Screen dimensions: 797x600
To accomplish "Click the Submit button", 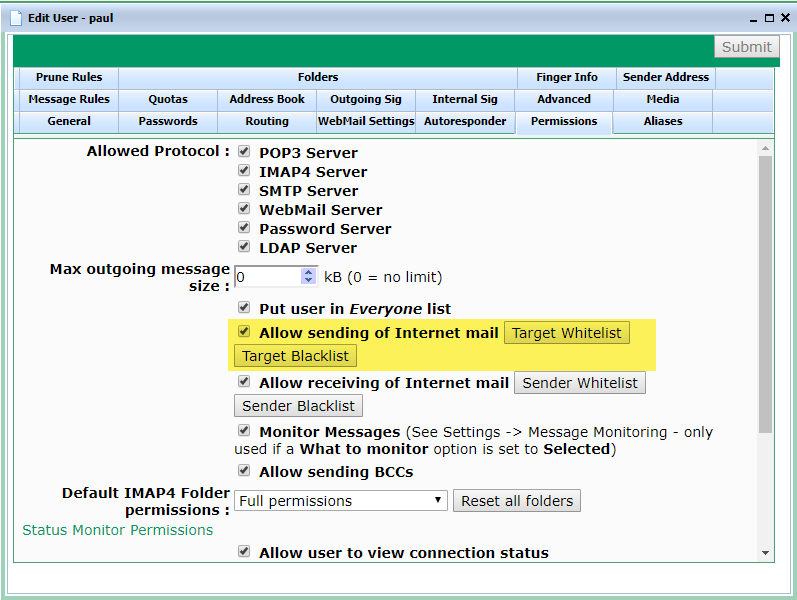I will 746,47.
